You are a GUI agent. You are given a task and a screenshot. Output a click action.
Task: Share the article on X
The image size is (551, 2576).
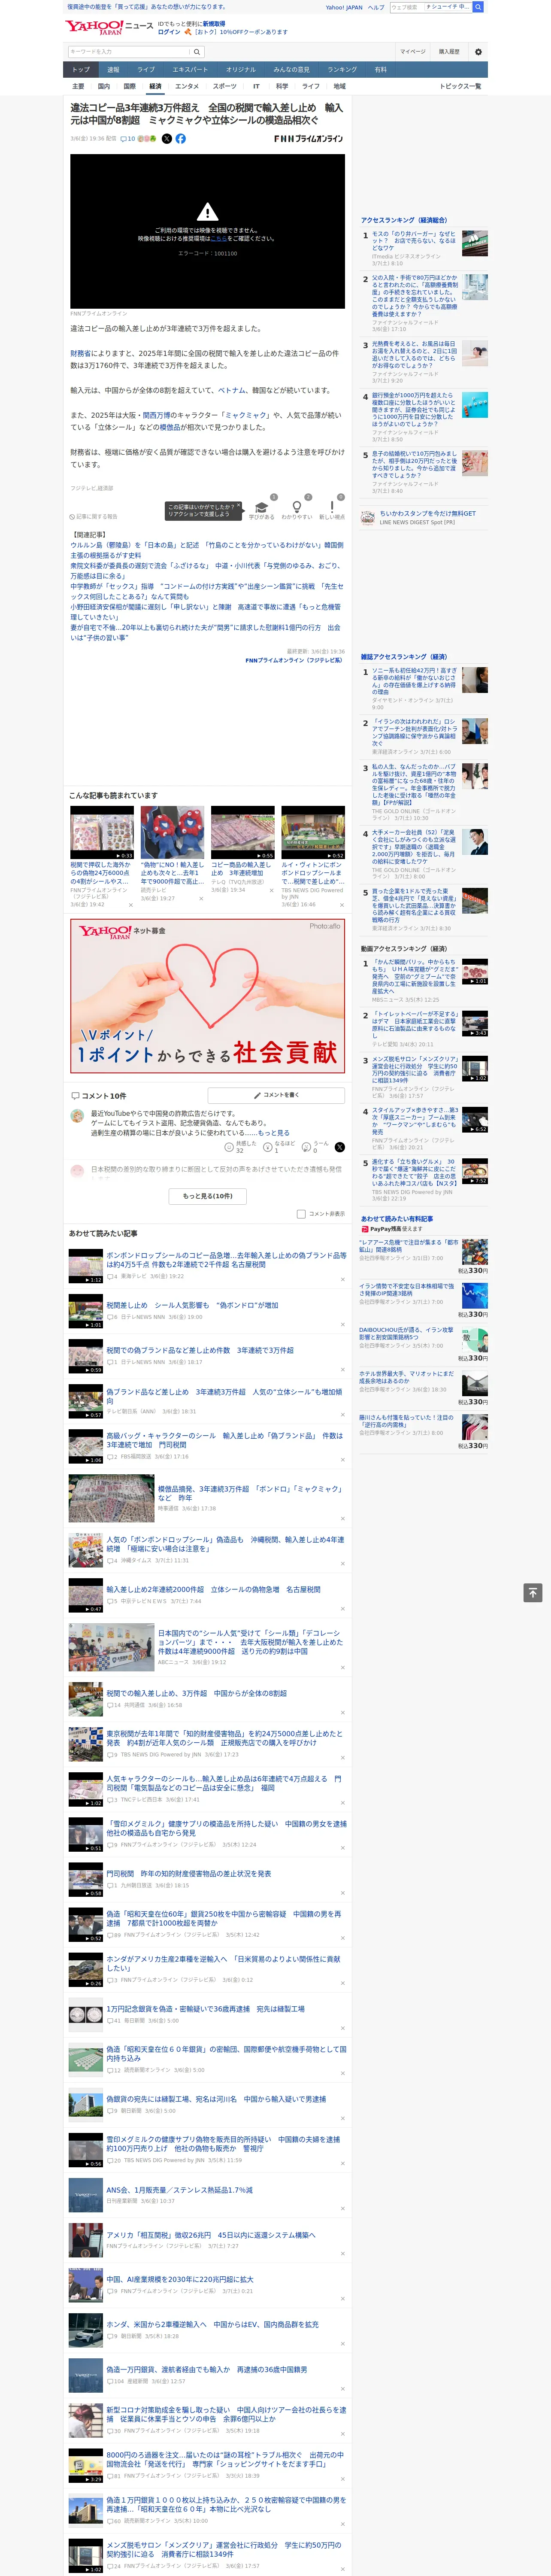click(x=167, y=139)
